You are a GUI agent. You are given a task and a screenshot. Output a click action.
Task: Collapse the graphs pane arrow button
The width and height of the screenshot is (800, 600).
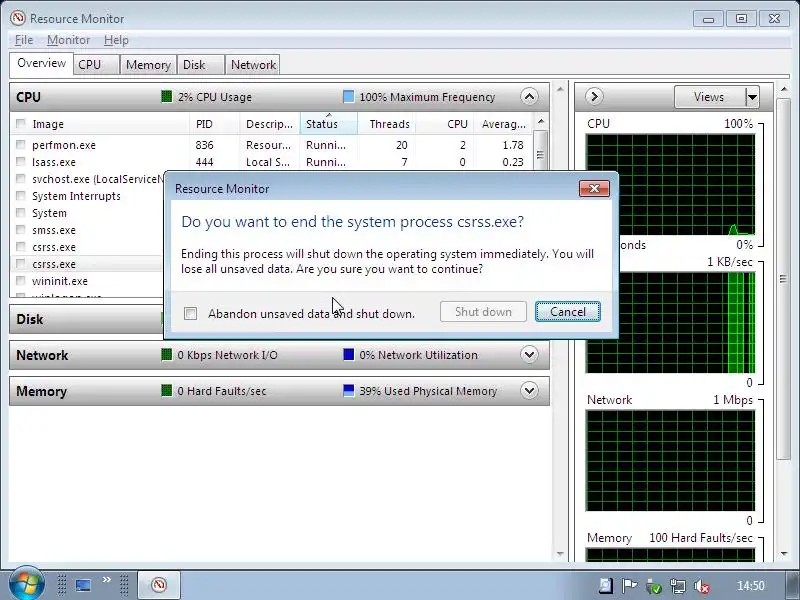click(x=594, y=96)
